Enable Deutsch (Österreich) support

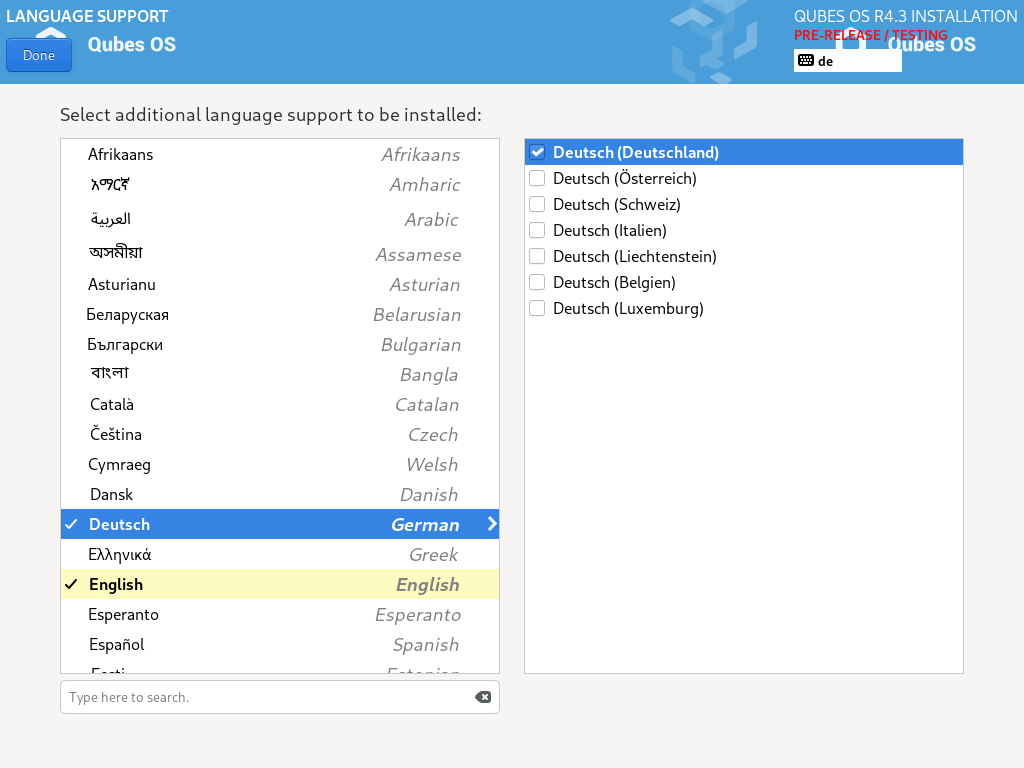click(537, 178)
